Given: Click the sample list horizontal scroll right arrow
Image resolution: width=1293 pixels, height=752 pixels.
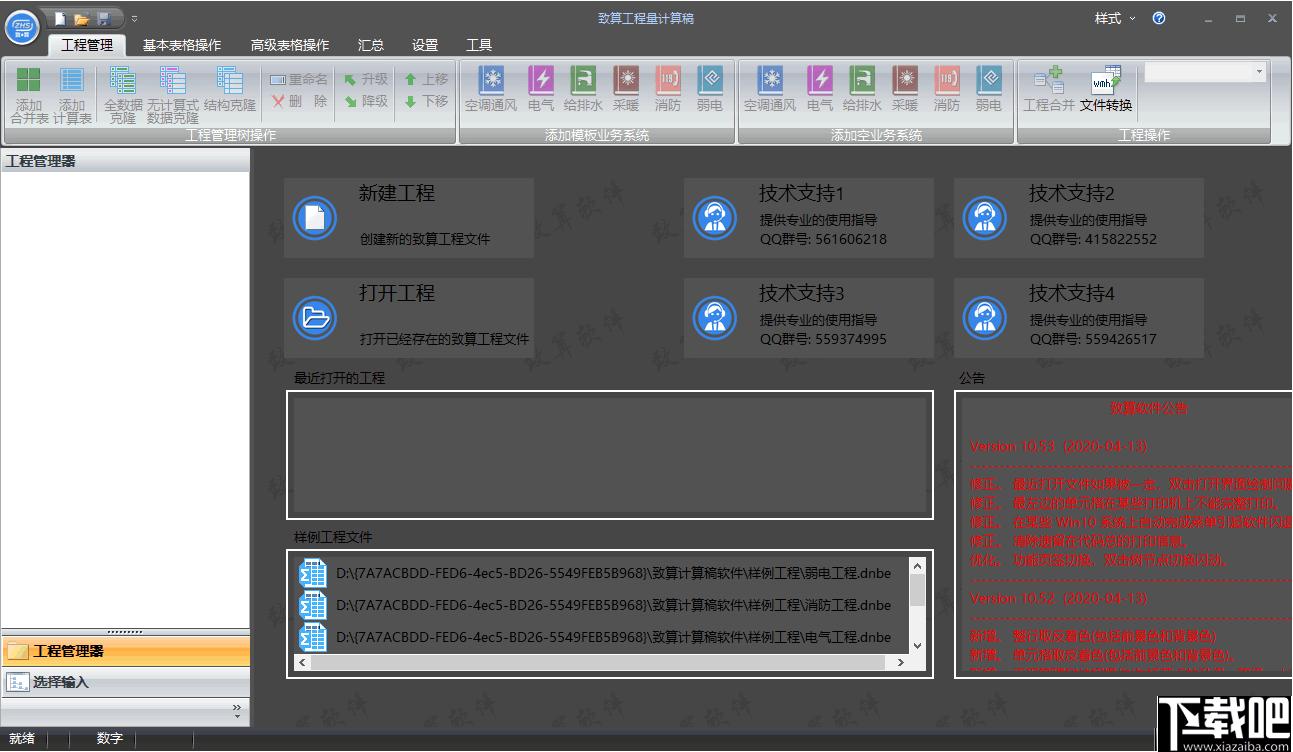Looking at the screenshot, I should click(900, 662).
